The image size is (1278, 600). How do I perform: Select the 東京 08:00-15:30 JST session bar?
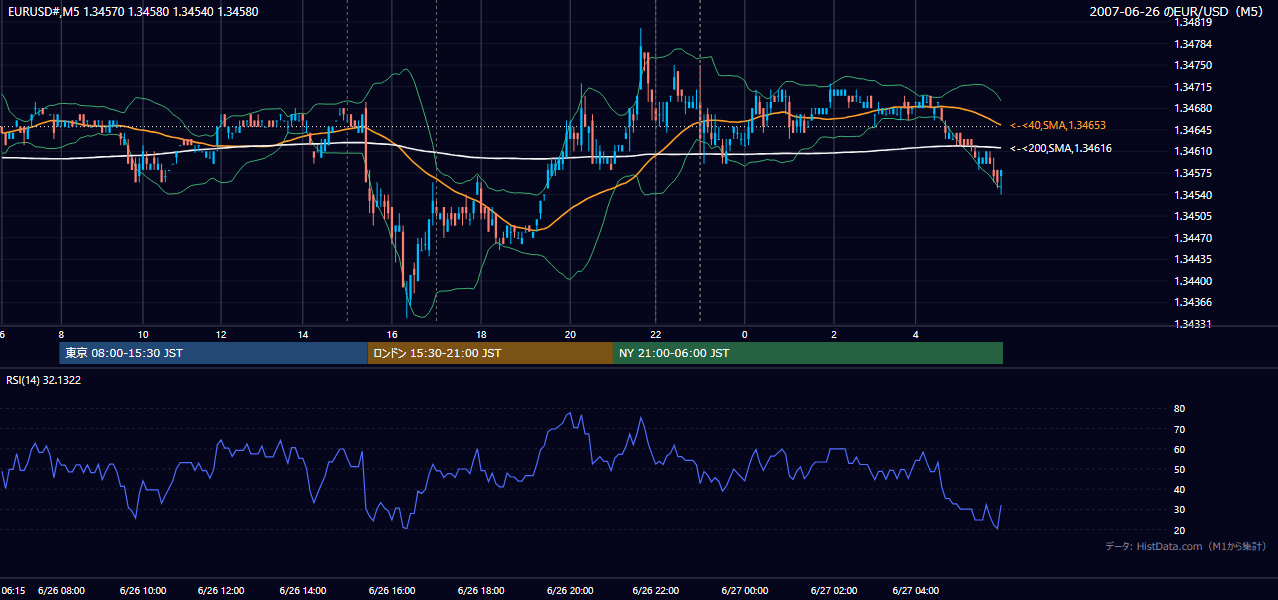point(213,353)
